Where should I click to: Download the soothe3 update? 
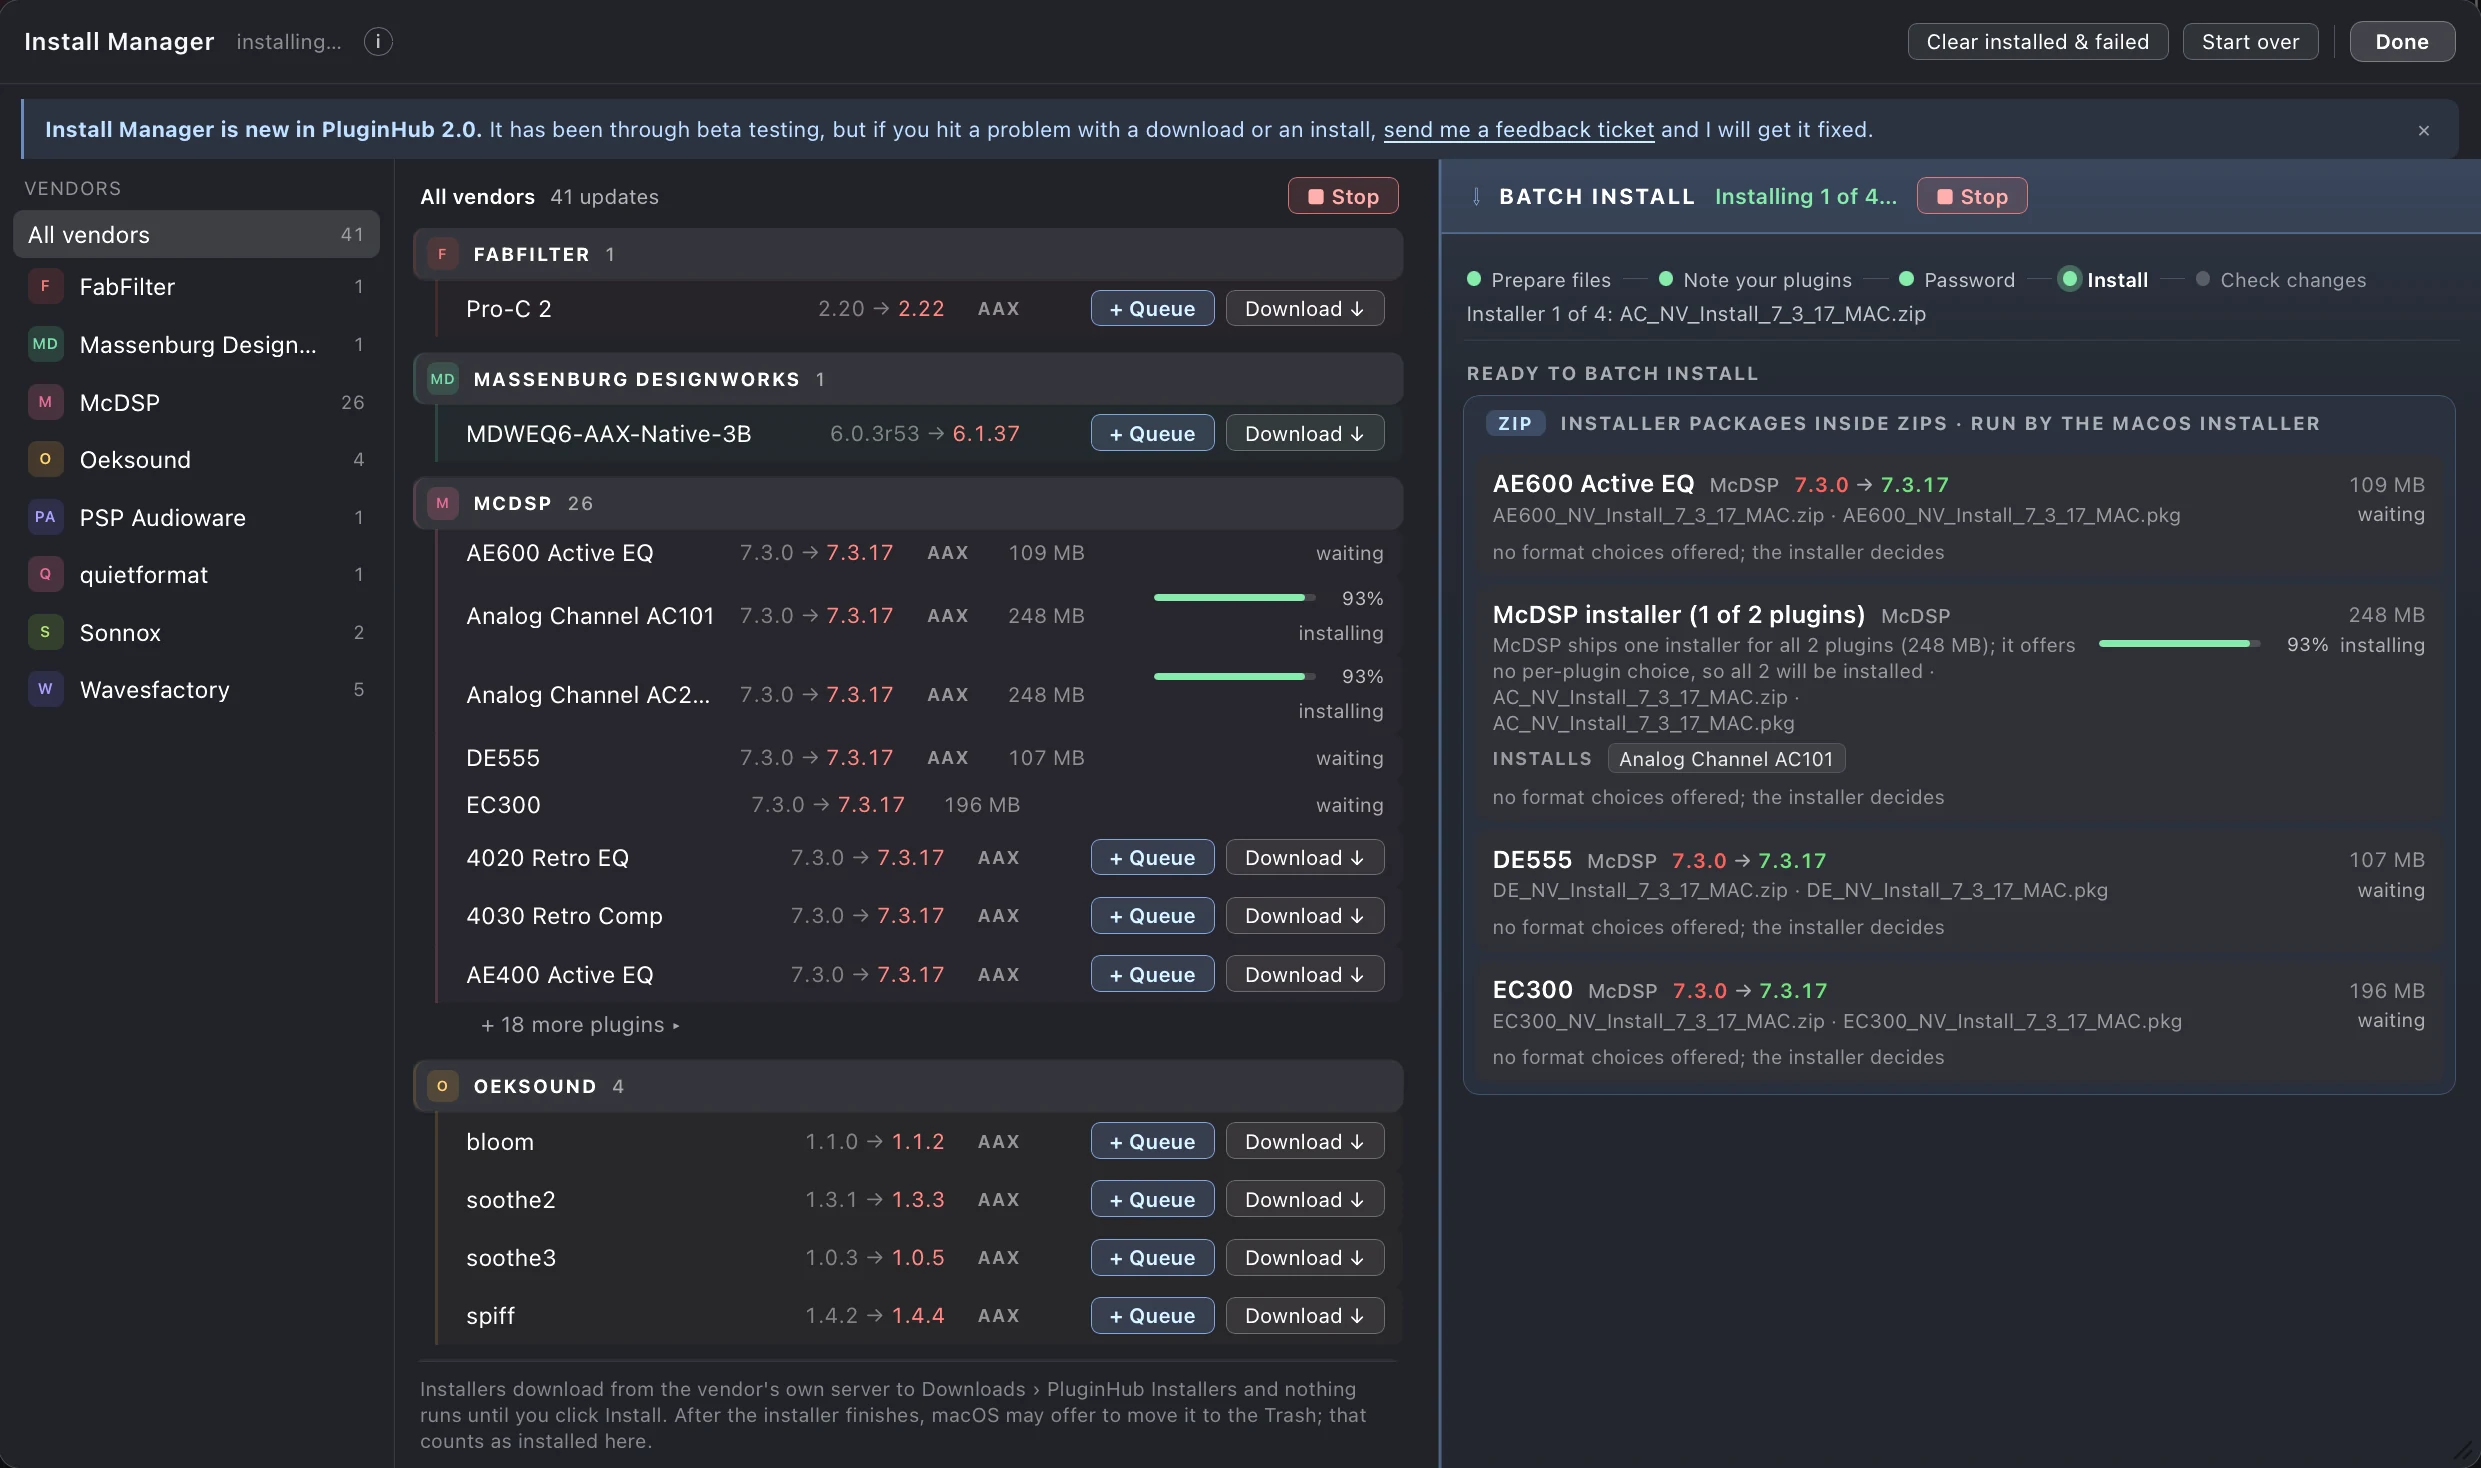coord(1305,1258)
